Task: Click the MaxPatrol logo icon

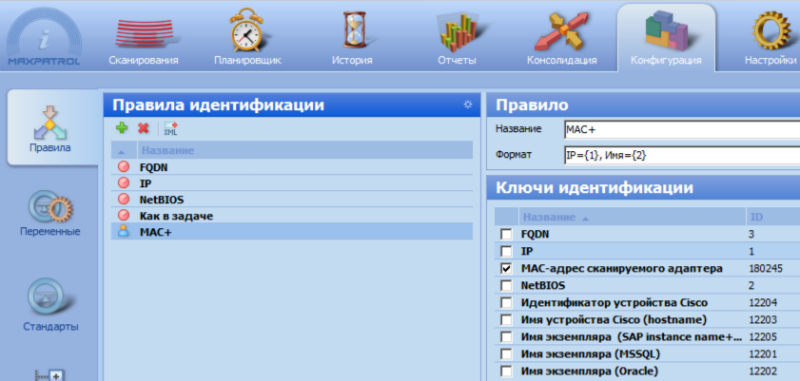Action: (44, 36)
